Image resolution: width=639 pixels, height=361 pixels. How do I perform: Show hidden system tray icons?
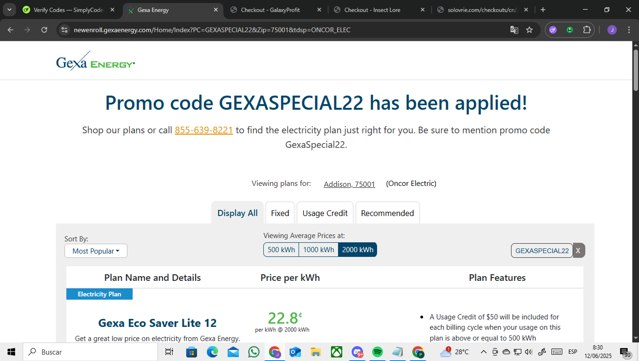pyautogui.click(x=483, y=352)
